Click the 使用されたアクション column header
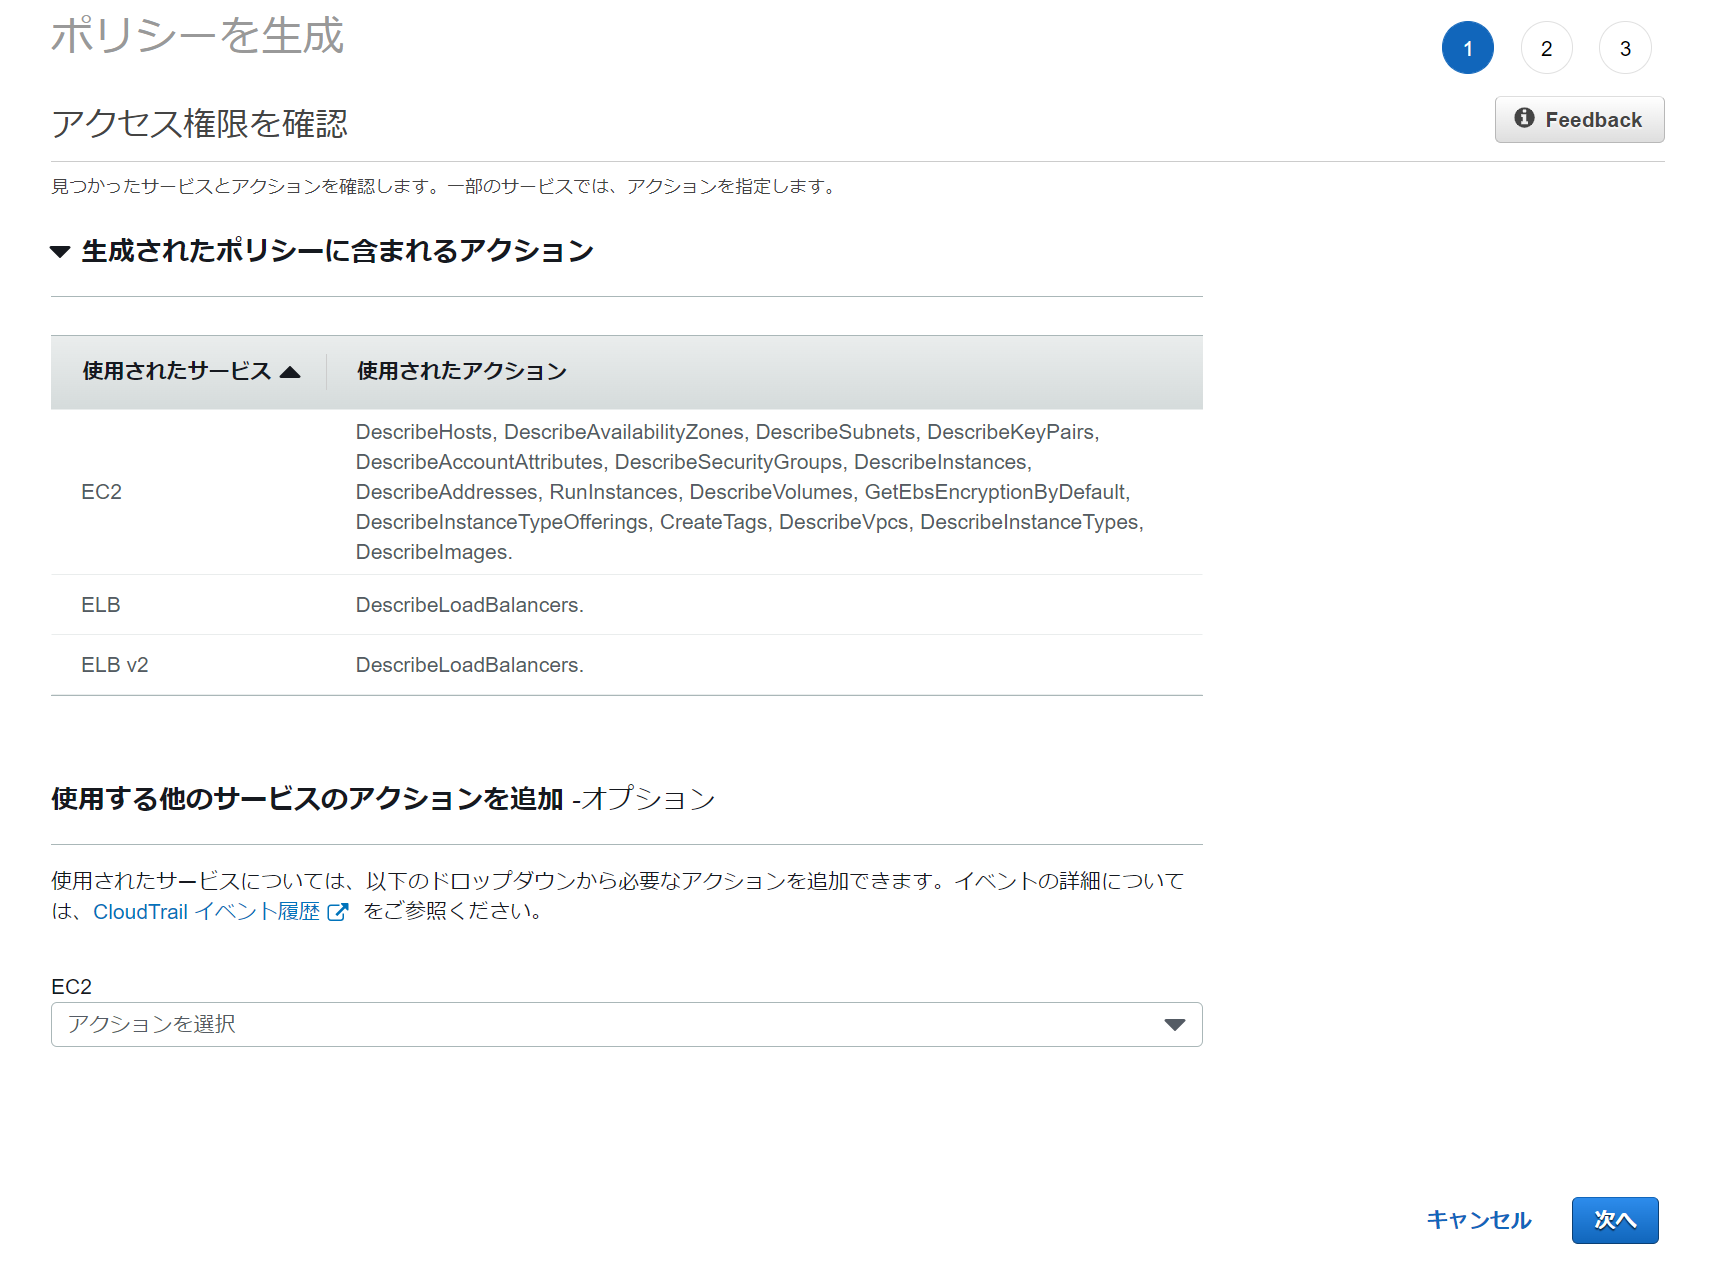This screenshot has height=1272, width=1715. pos(462,371)
